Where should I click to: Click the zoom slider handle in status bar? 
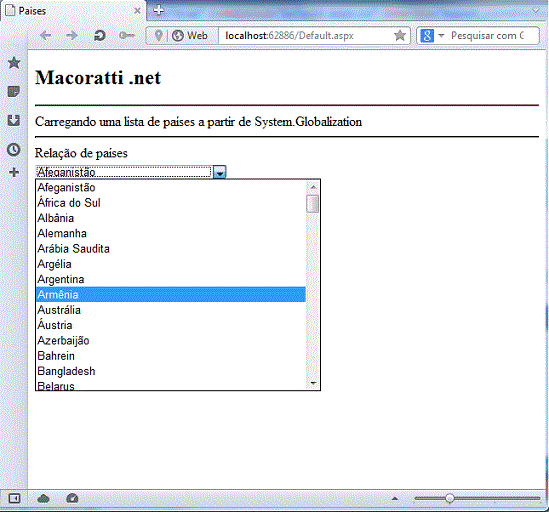450,498
